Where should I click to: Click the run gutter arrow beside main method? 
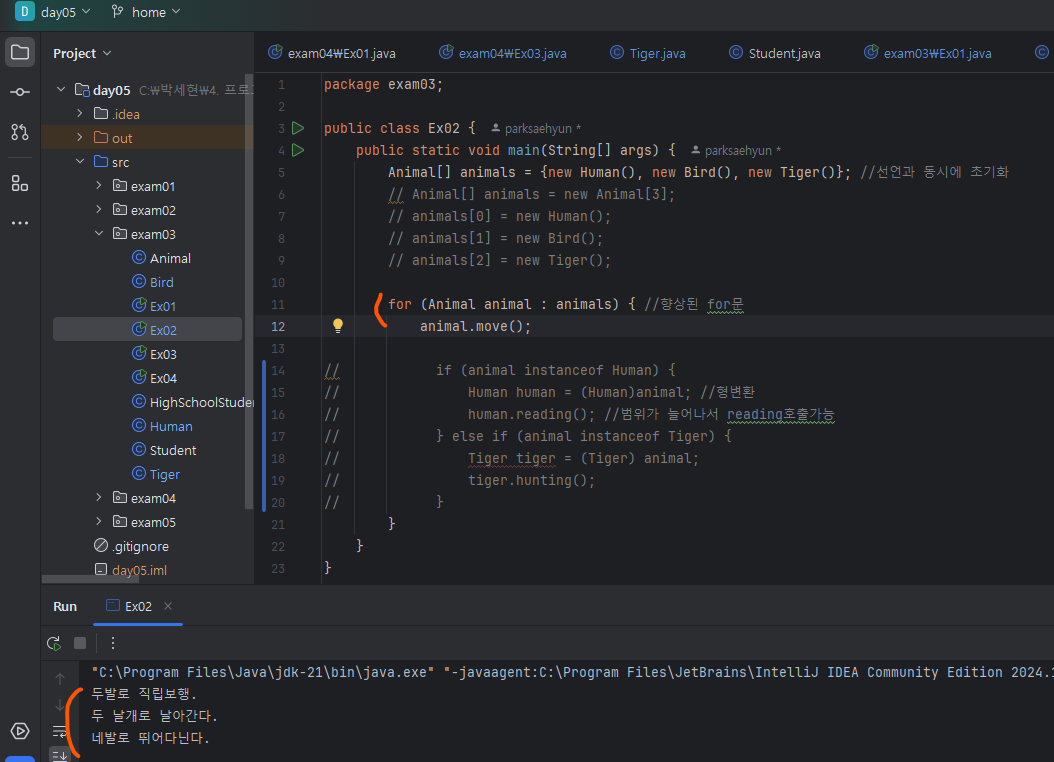[297, 150]
